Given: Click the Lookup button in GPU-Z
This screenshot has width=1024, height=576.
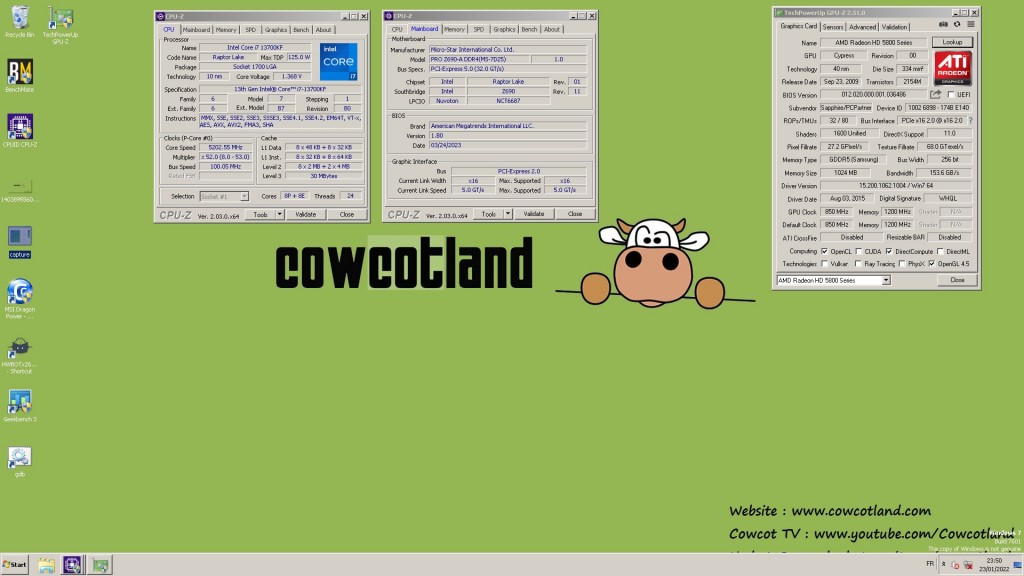Looking at the screenshot, I should click(952, 42).
